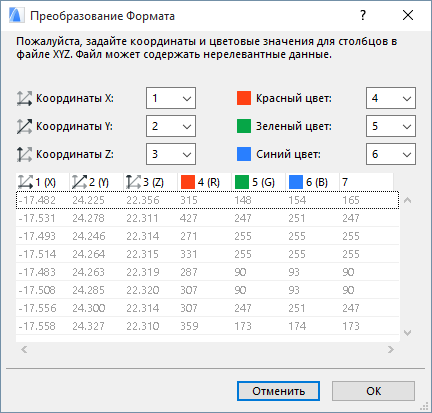Image resolution: width=432 pixels, height=413 pixels.
Task: Click the cell with value 271
Action: 189,236
